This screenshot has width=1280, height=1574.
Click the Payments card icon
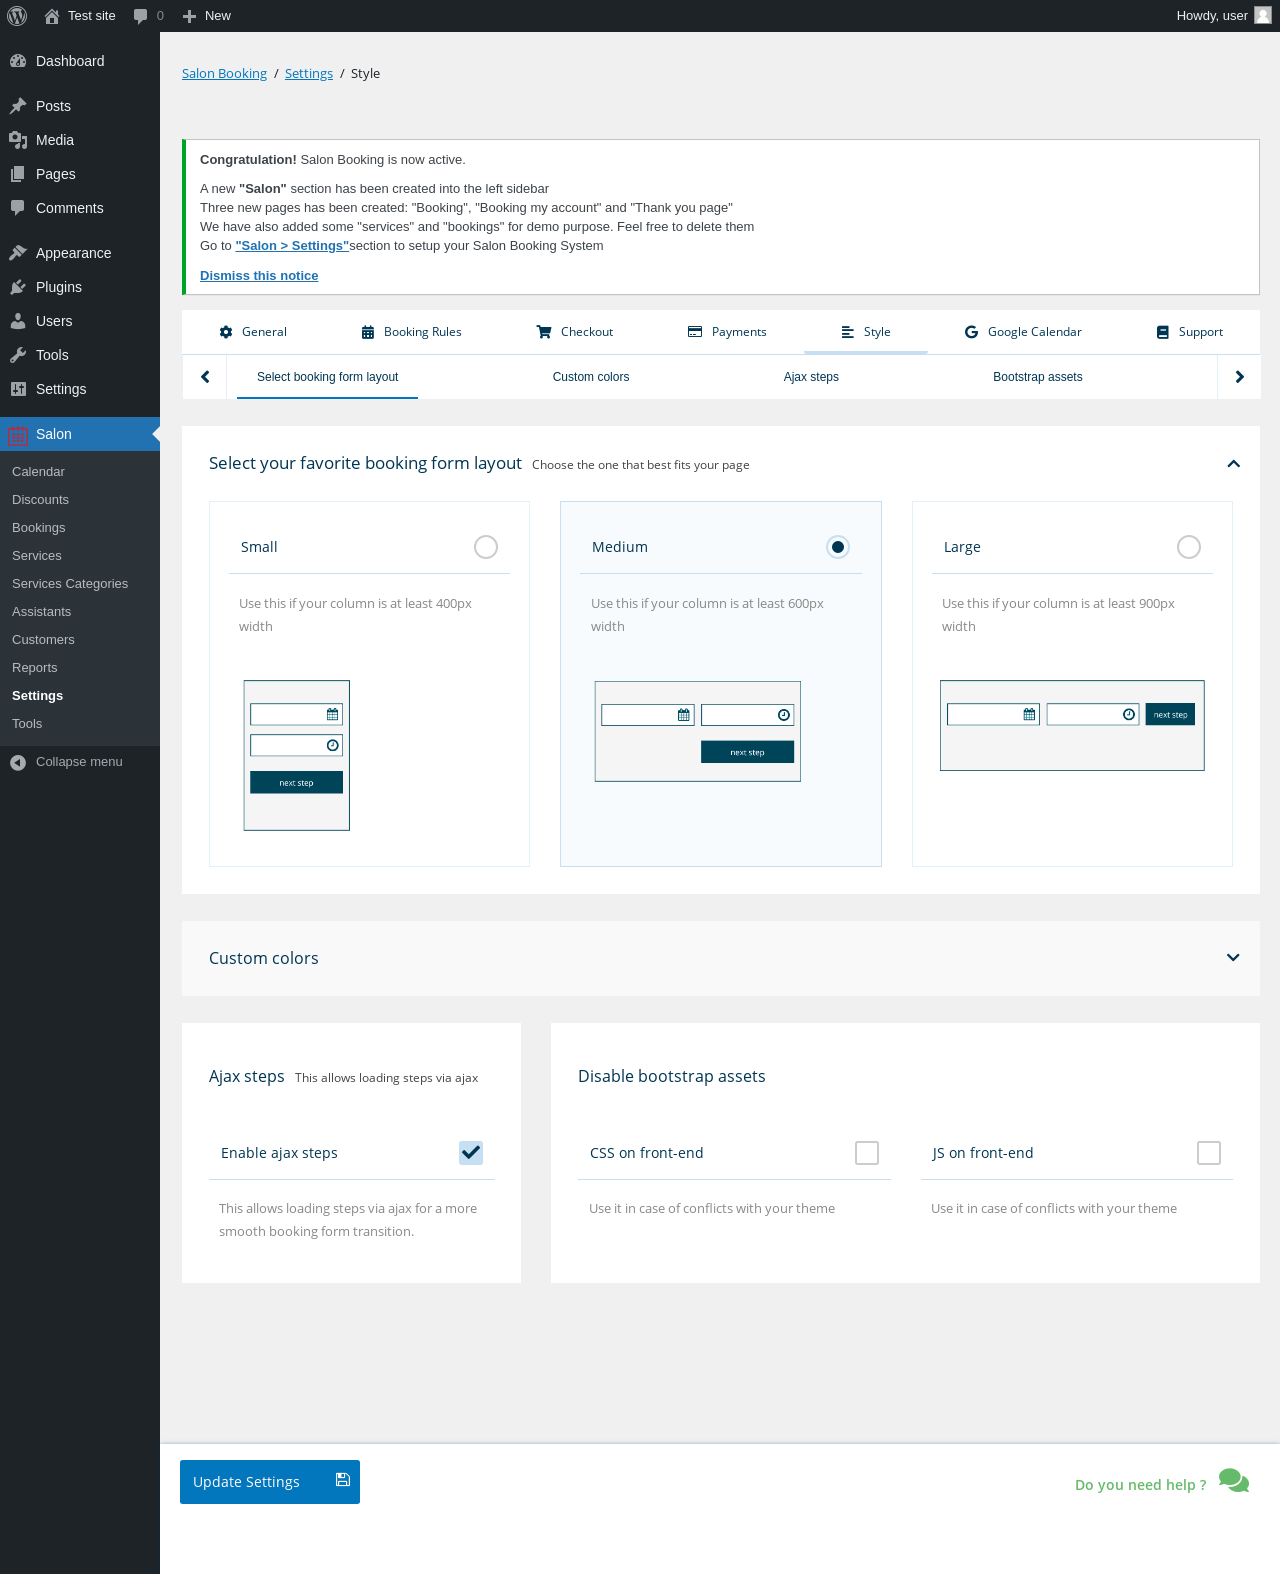(695, 332)
